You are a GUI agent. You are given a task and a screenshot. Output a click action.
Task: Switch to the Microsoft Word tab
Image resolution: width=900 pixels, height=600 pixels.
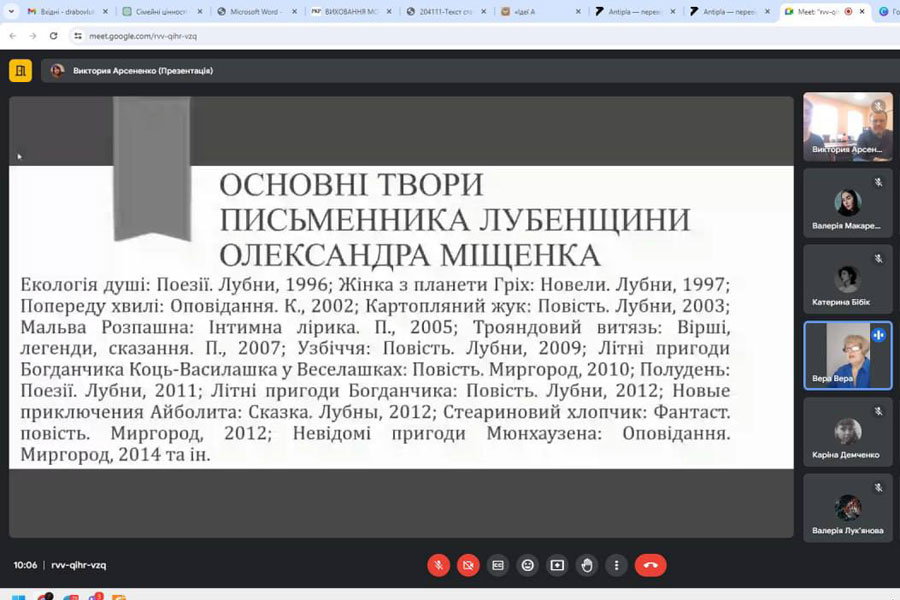point(257,11)
